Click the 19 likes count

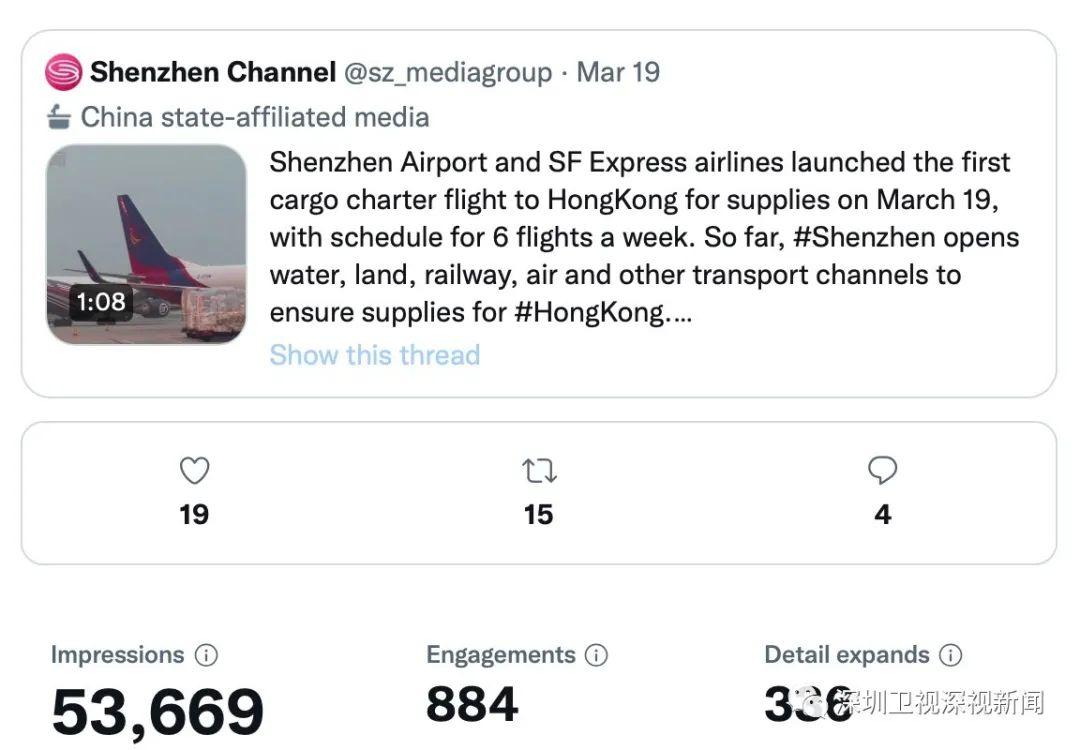194,514
